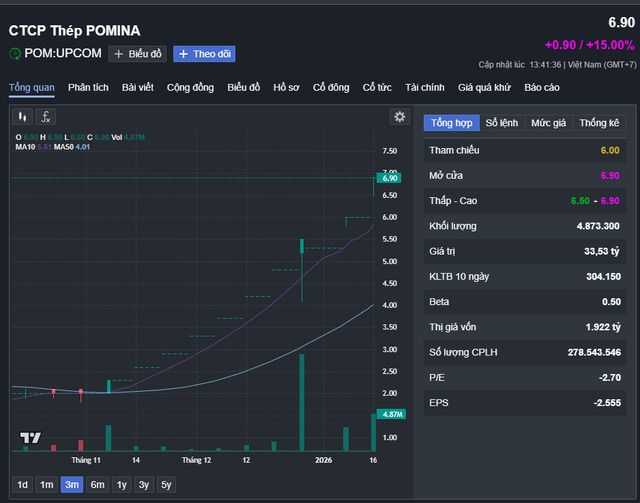The image size is (640, 503).
Task: Click the POM:UPCOM ticker symbol icon
Action: pos(15,54)
